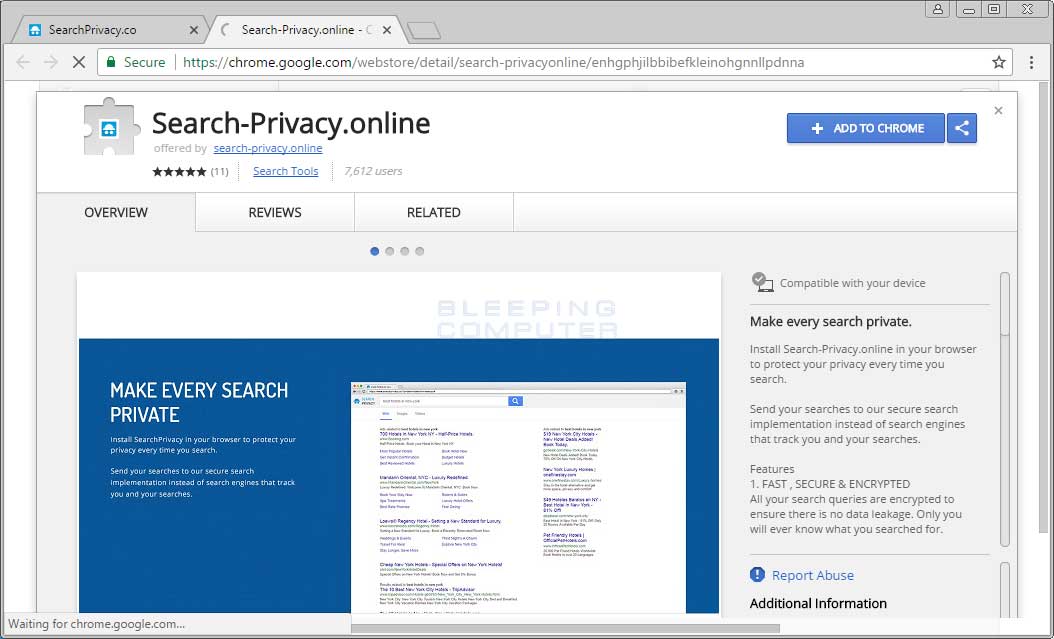Click the 'Make every search private.' heading
Viewport: 1054px width, 639px height.
(831, 322)
